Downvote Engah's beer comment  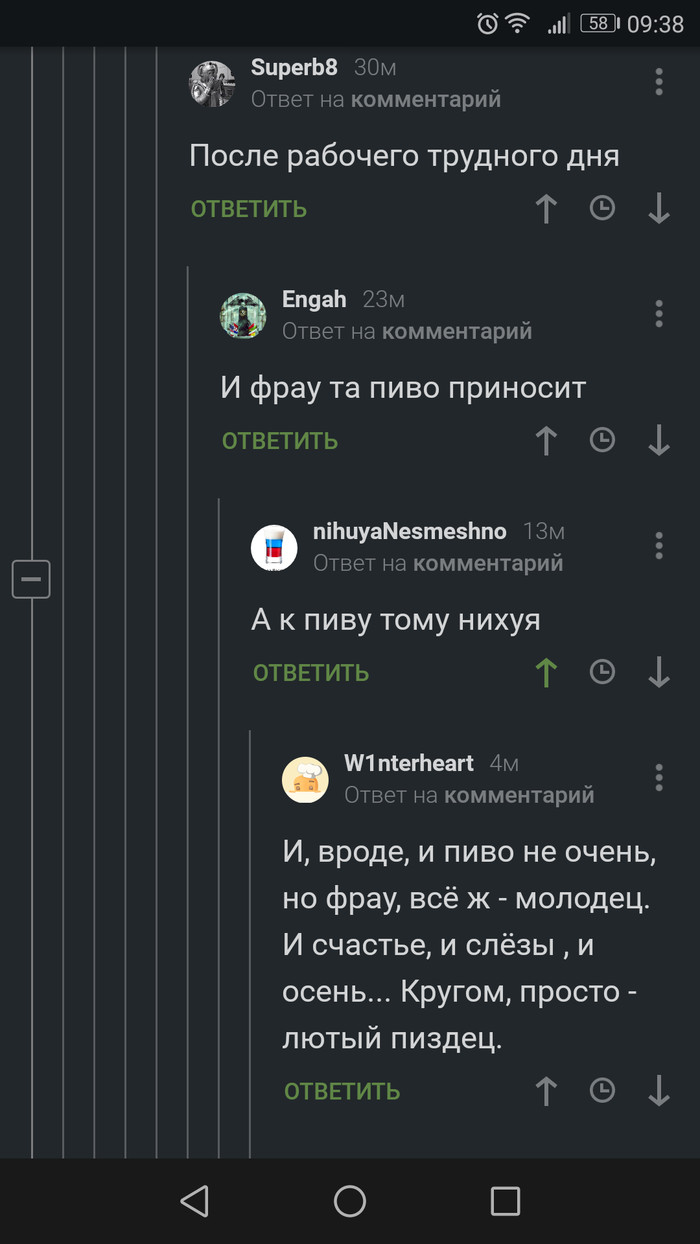pyautogui.click(x=658, y=441)
